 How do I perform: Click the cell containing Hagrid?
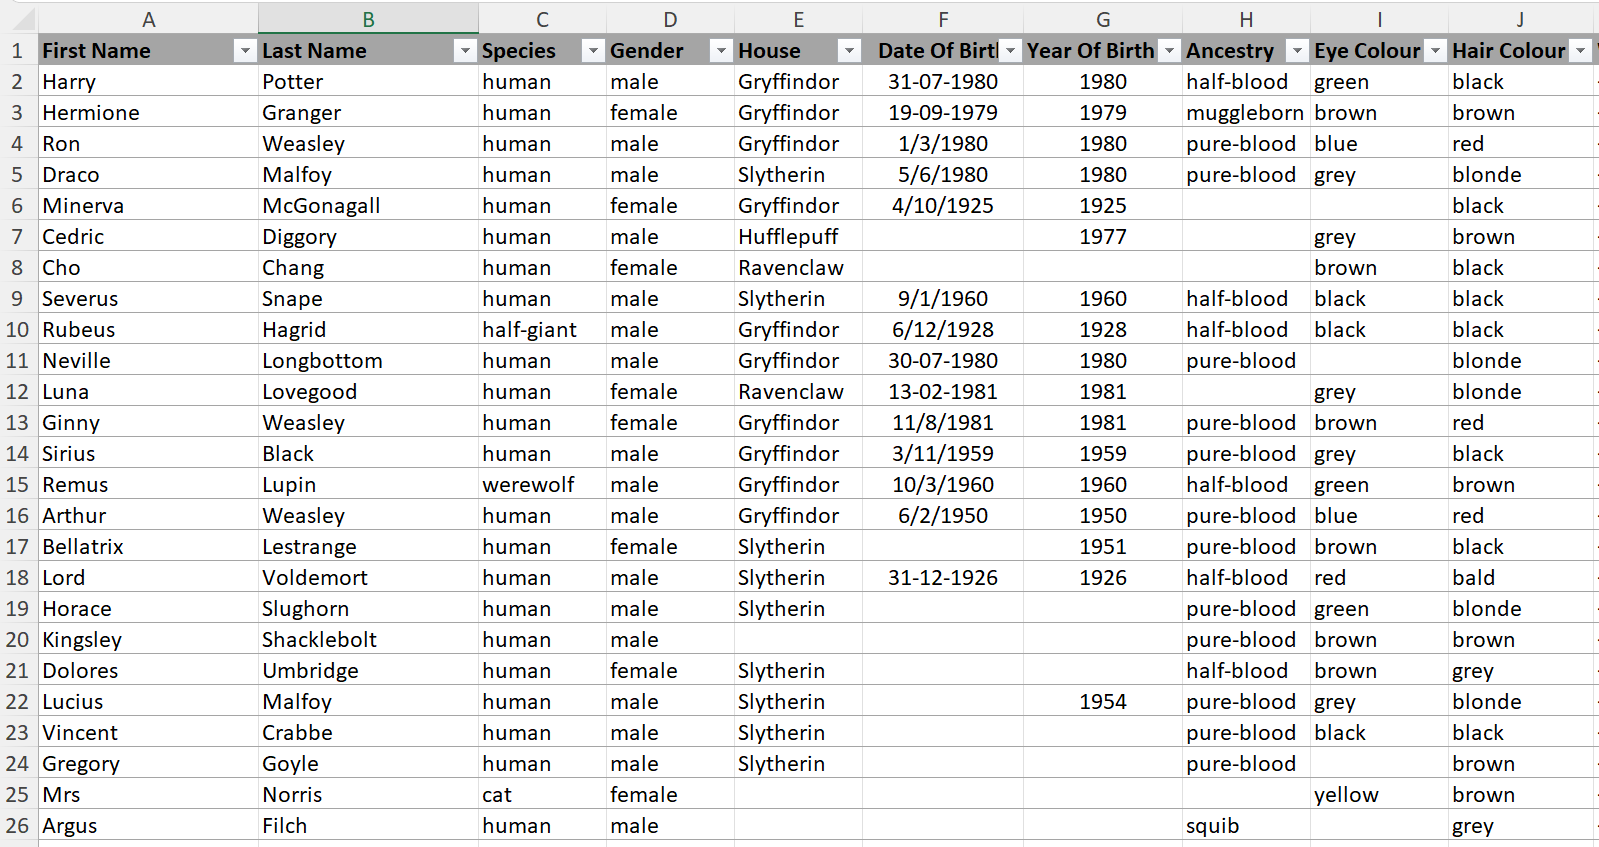[368, 330]
